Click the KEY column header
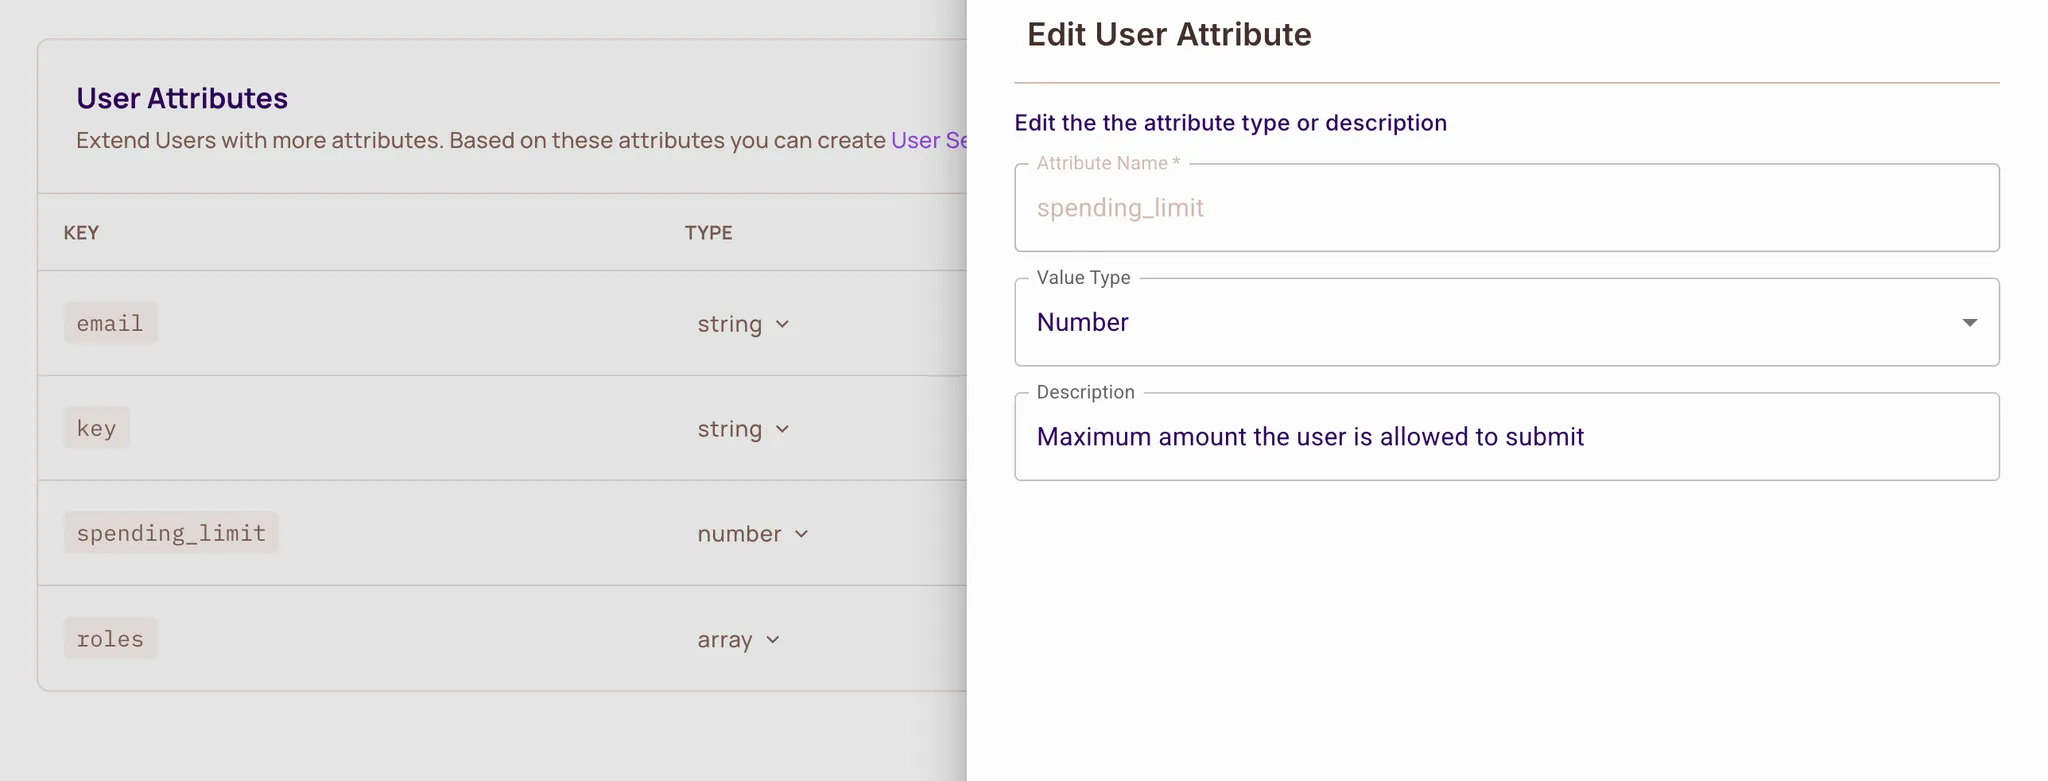The height and width of the screenshot is (781, 2048). pos(81,233)
